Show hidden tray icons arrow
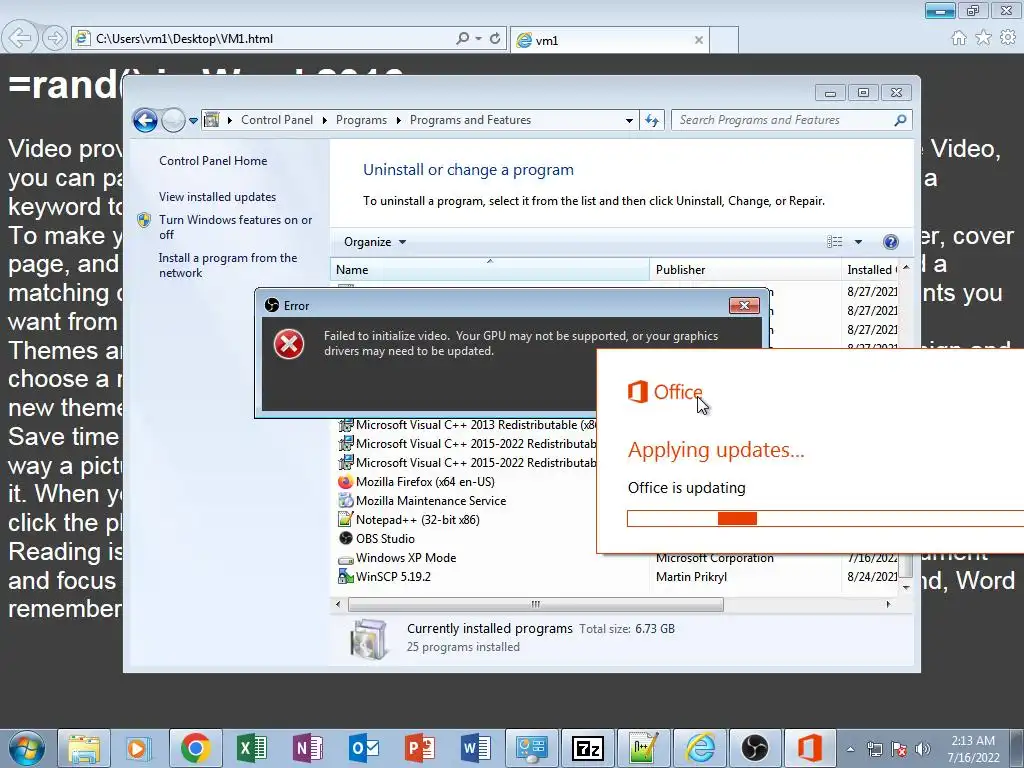Screen dimensions: 1024x768 point(850,749)
